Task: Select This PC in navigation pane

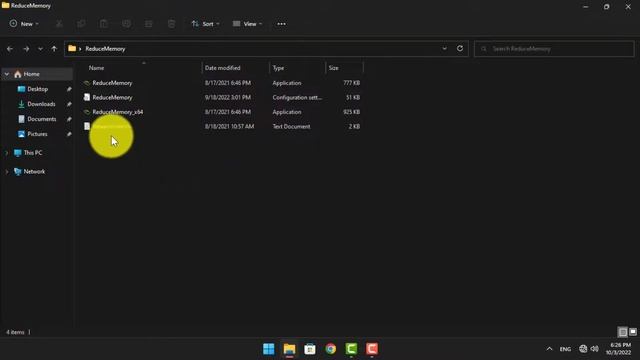Action: coord(33,153)
